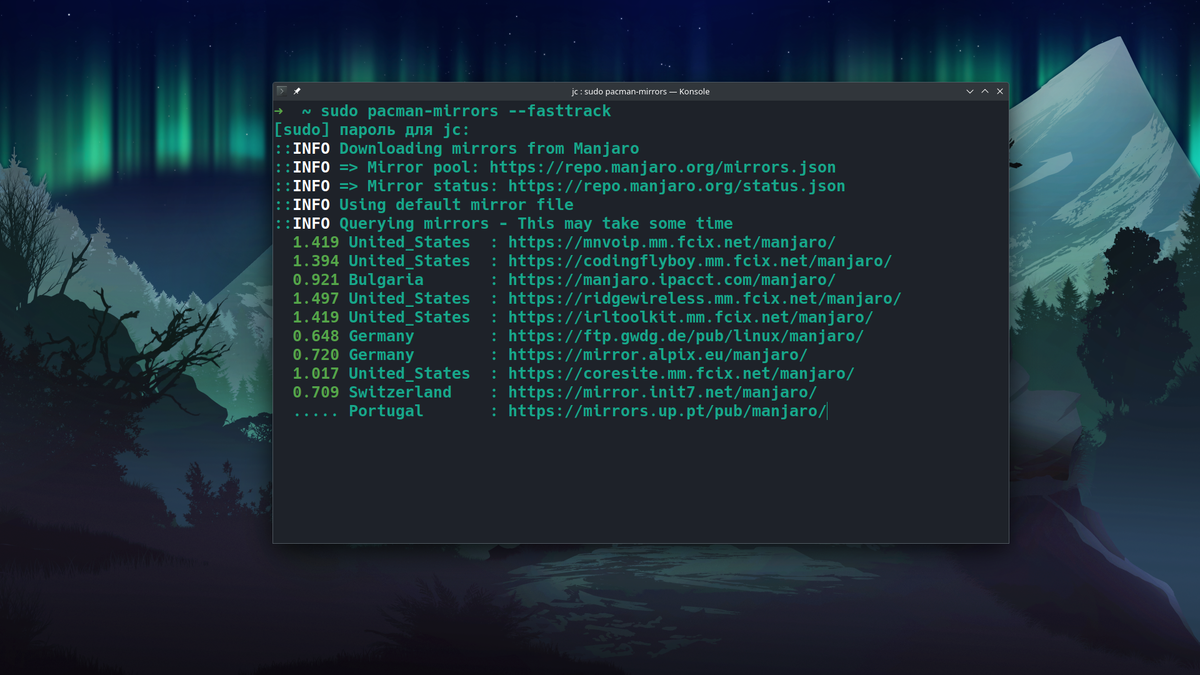Viewport: 1200px width, 675px height.
Task: Click the URL https://repo.manjaro.org/mirrors.json
Action: point(663,167)
